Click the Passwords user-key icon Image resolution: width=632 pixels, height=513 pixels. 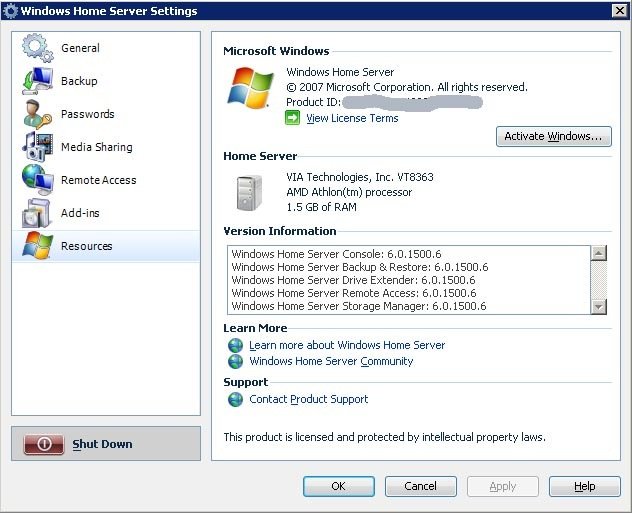click(x=37, y=114)
